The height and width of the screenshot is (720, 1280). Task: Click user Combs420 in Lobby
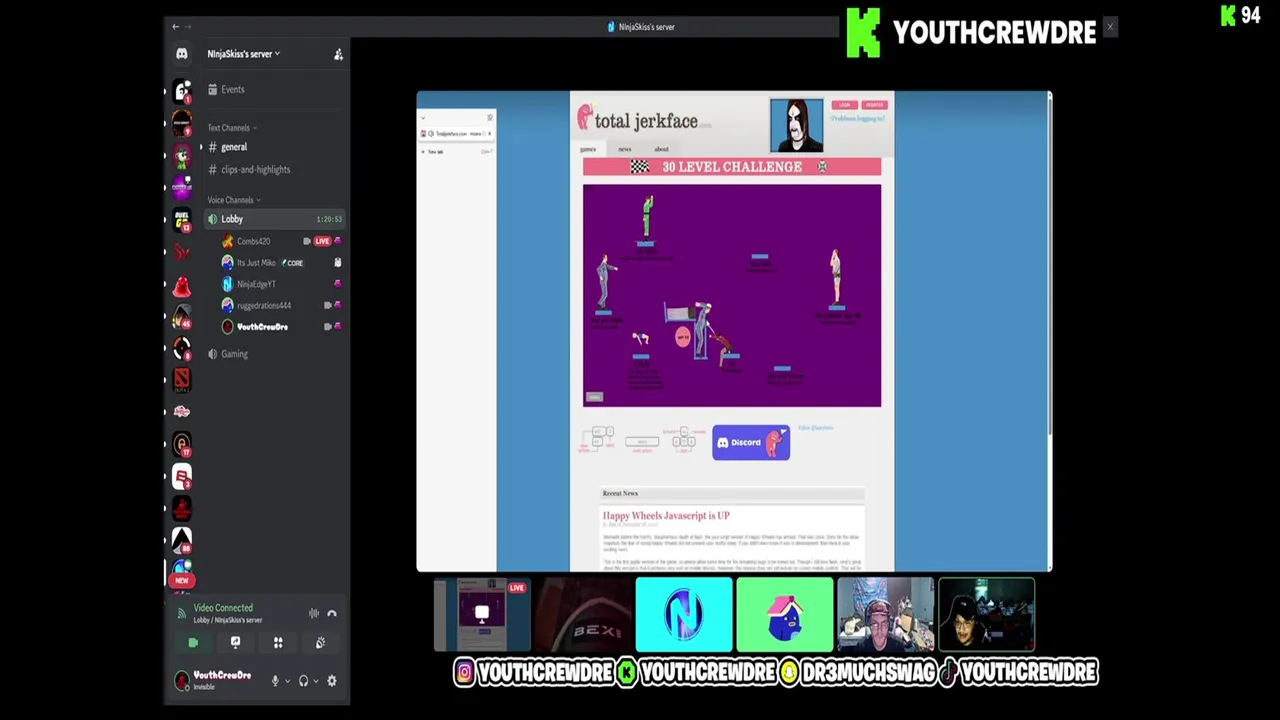(253, 241)
